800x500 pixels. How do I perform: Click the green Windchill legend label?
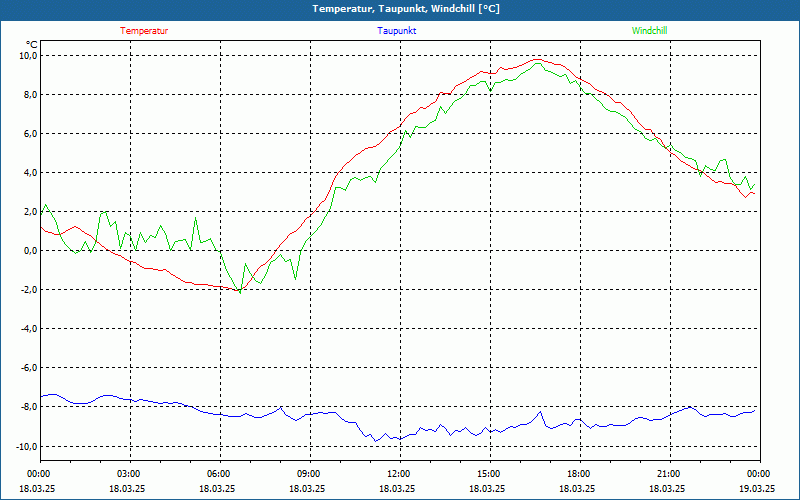tap(649, 31)
